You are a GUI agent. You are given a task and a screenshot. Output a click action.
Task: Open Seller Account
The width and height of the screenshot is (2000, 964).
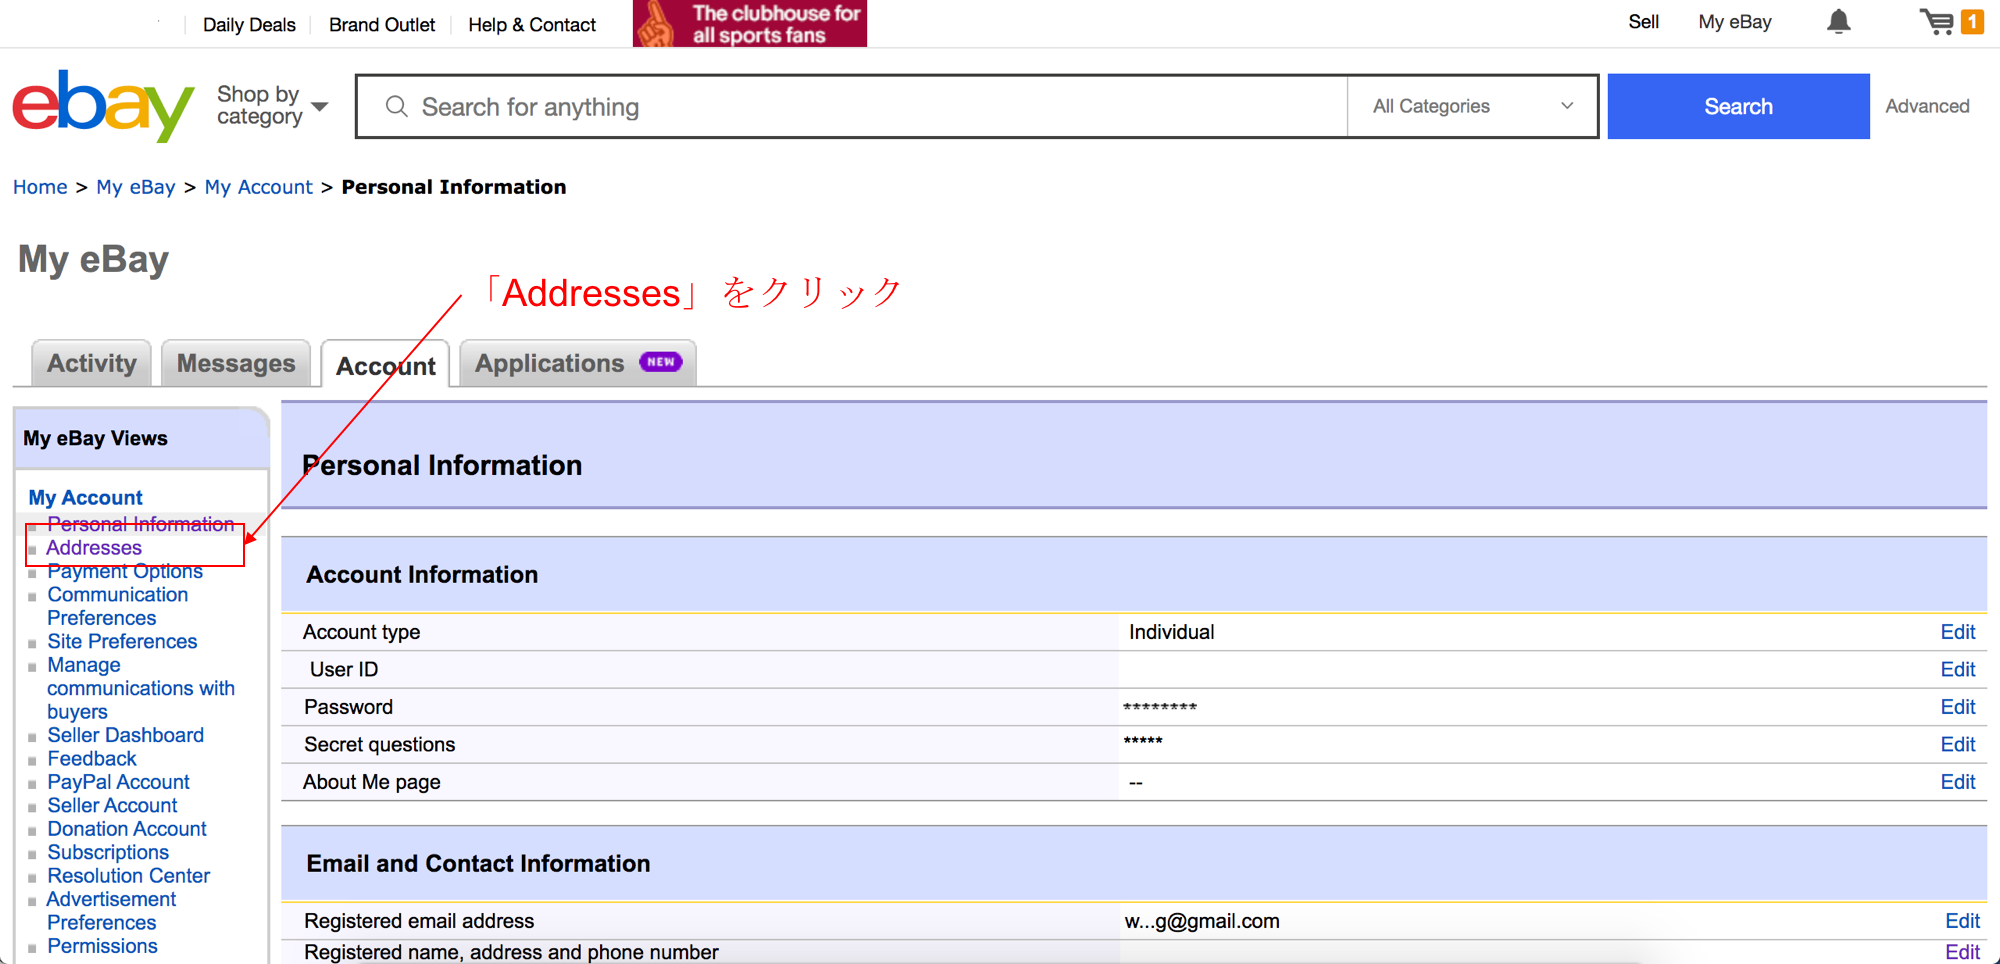(112, 805)
